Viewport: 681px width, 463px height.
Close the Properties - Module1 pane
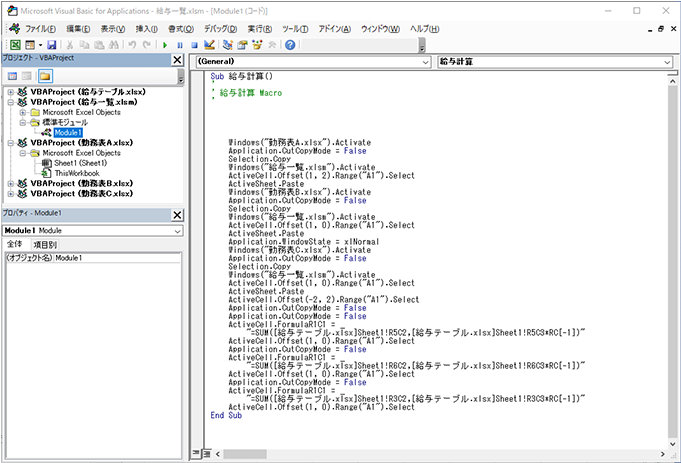point(178,215)
